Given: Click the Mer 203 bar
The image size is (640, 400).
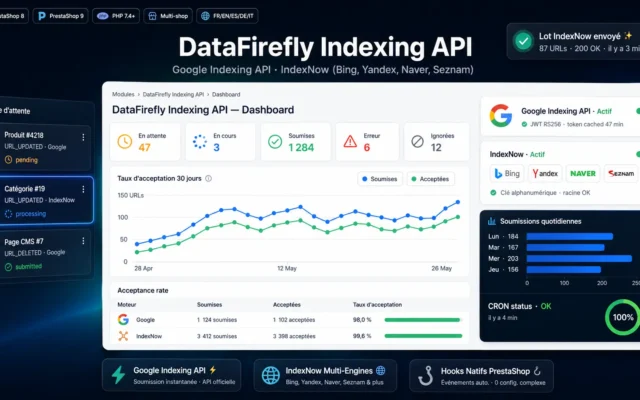Looking at the screenshot, I should click(579, 258).
